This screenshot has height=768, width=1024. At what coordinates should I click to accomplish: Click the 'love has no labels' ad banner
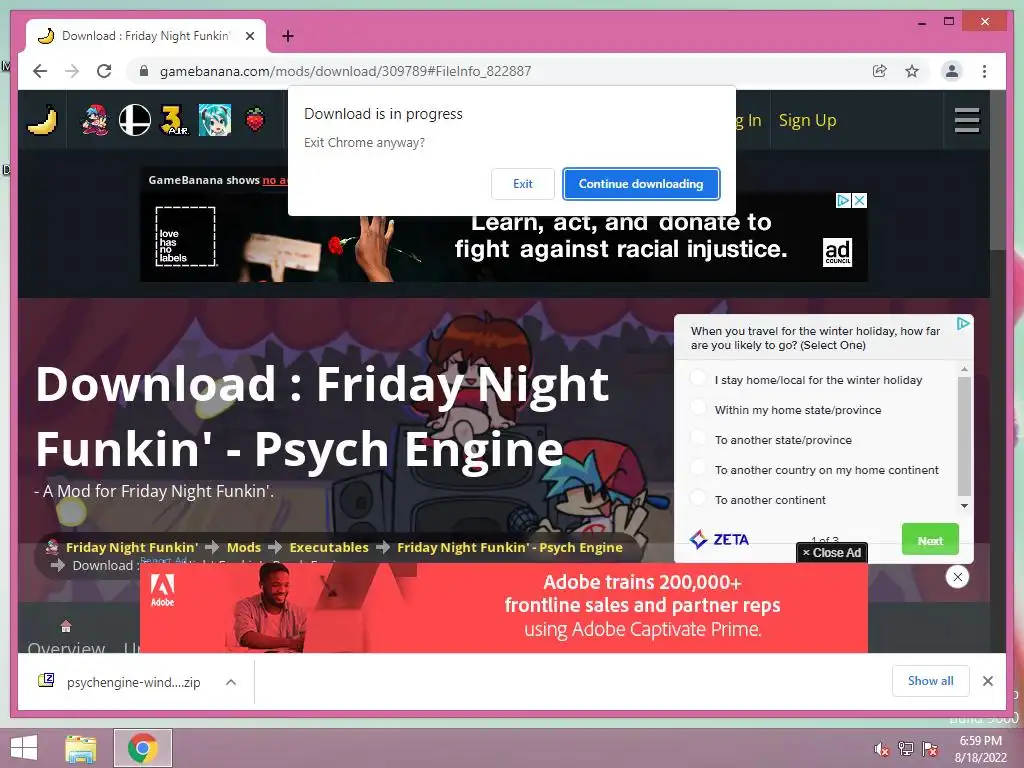click(504, 238)
